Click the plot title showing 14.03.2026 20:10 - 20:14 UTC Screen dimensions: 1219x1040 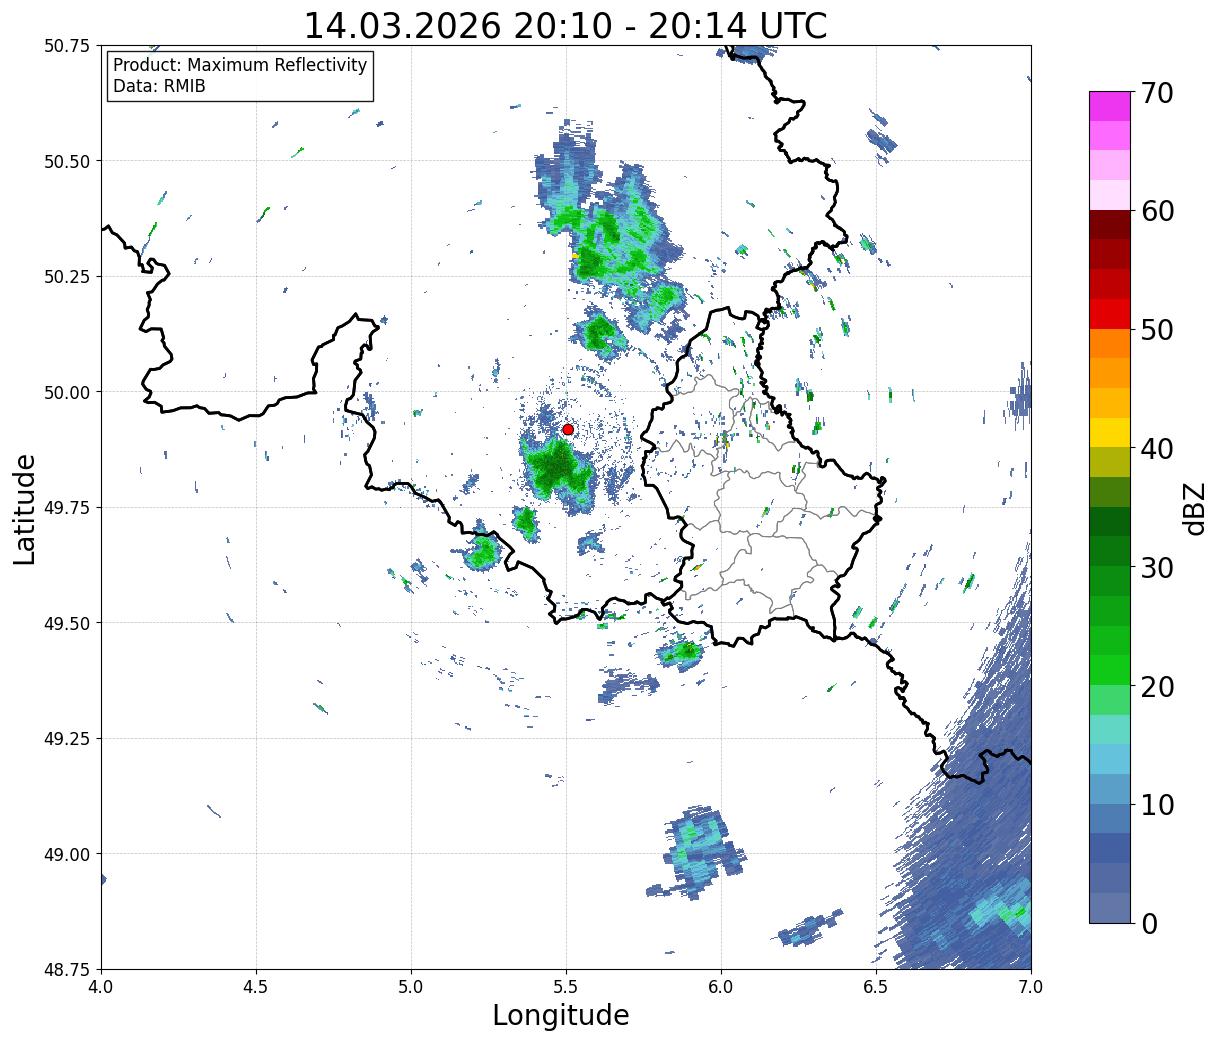pyautogui.click(x=565, y=25)
